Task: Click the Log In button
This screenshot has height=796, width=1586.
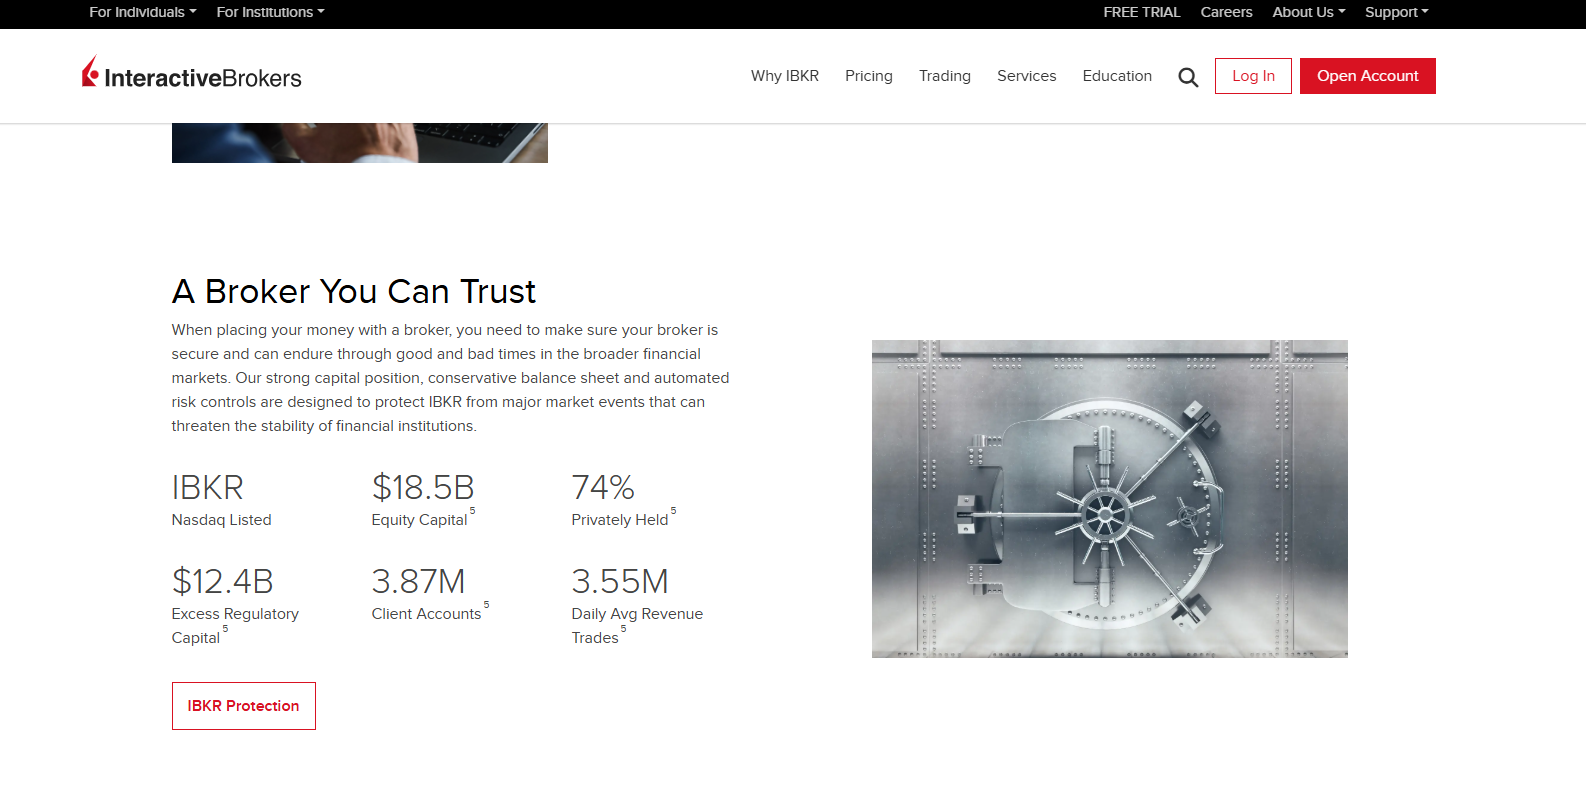Action: (x=1253, y=76)
